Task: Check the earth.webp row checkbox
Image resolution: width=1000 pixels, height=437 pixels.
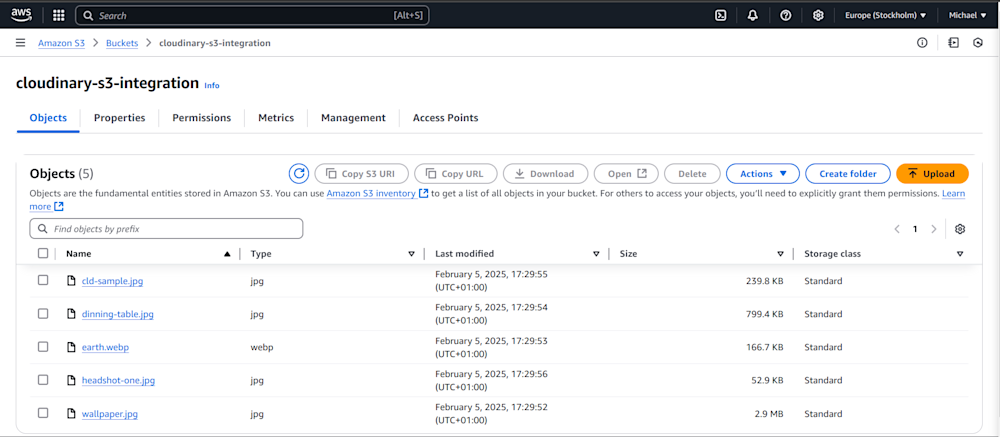Action: click(43, 346)
